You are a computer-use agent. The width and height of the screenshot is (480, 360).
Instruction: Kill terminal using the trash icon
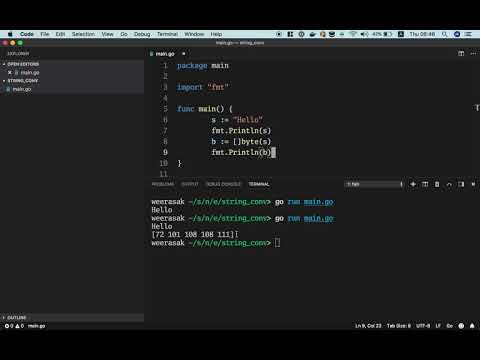click(437, 184)
